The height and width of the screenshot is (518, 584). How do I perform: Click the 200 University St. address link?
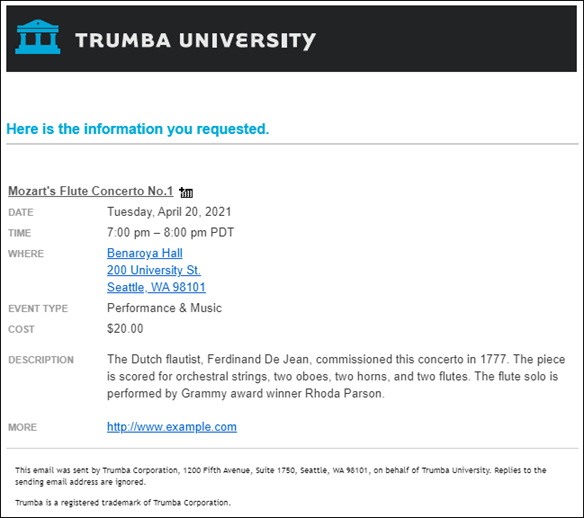(x=154, y=270)
